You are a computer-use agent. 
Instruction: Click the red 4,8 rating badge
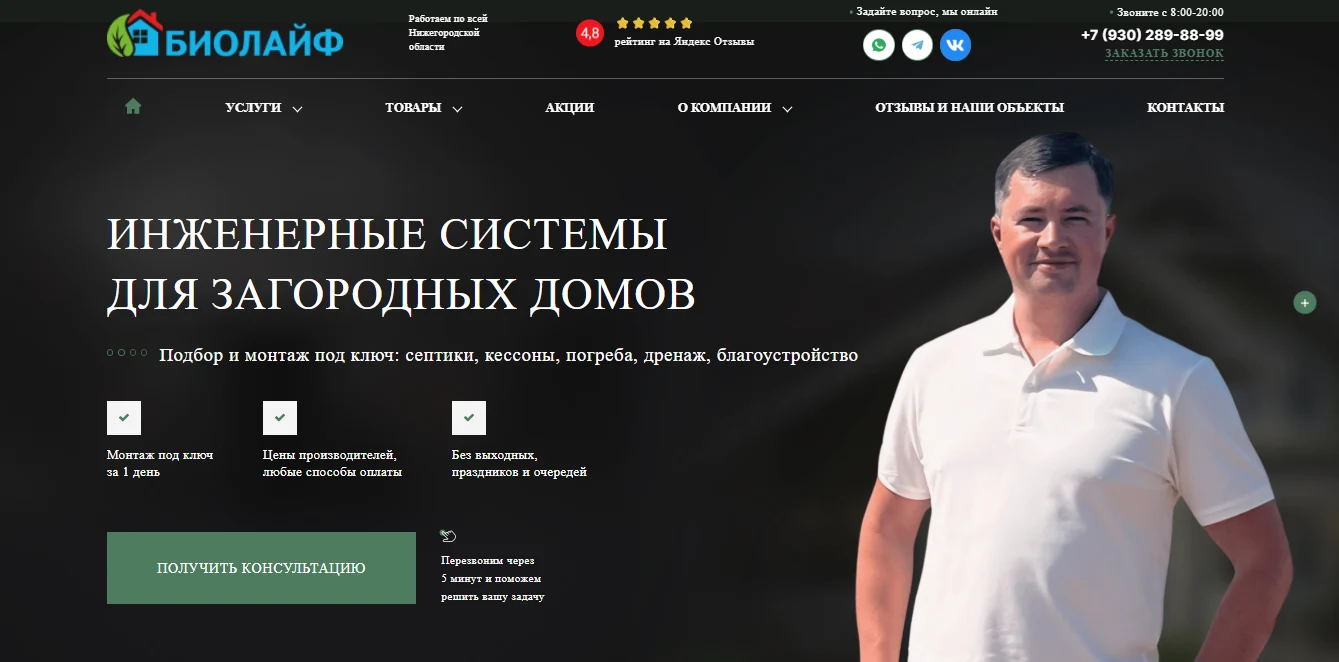(590, 33)
